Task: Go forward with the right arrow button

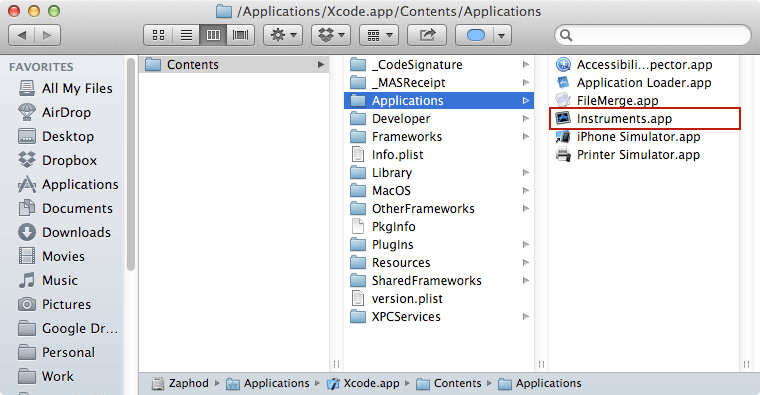Action: (47, 35)
